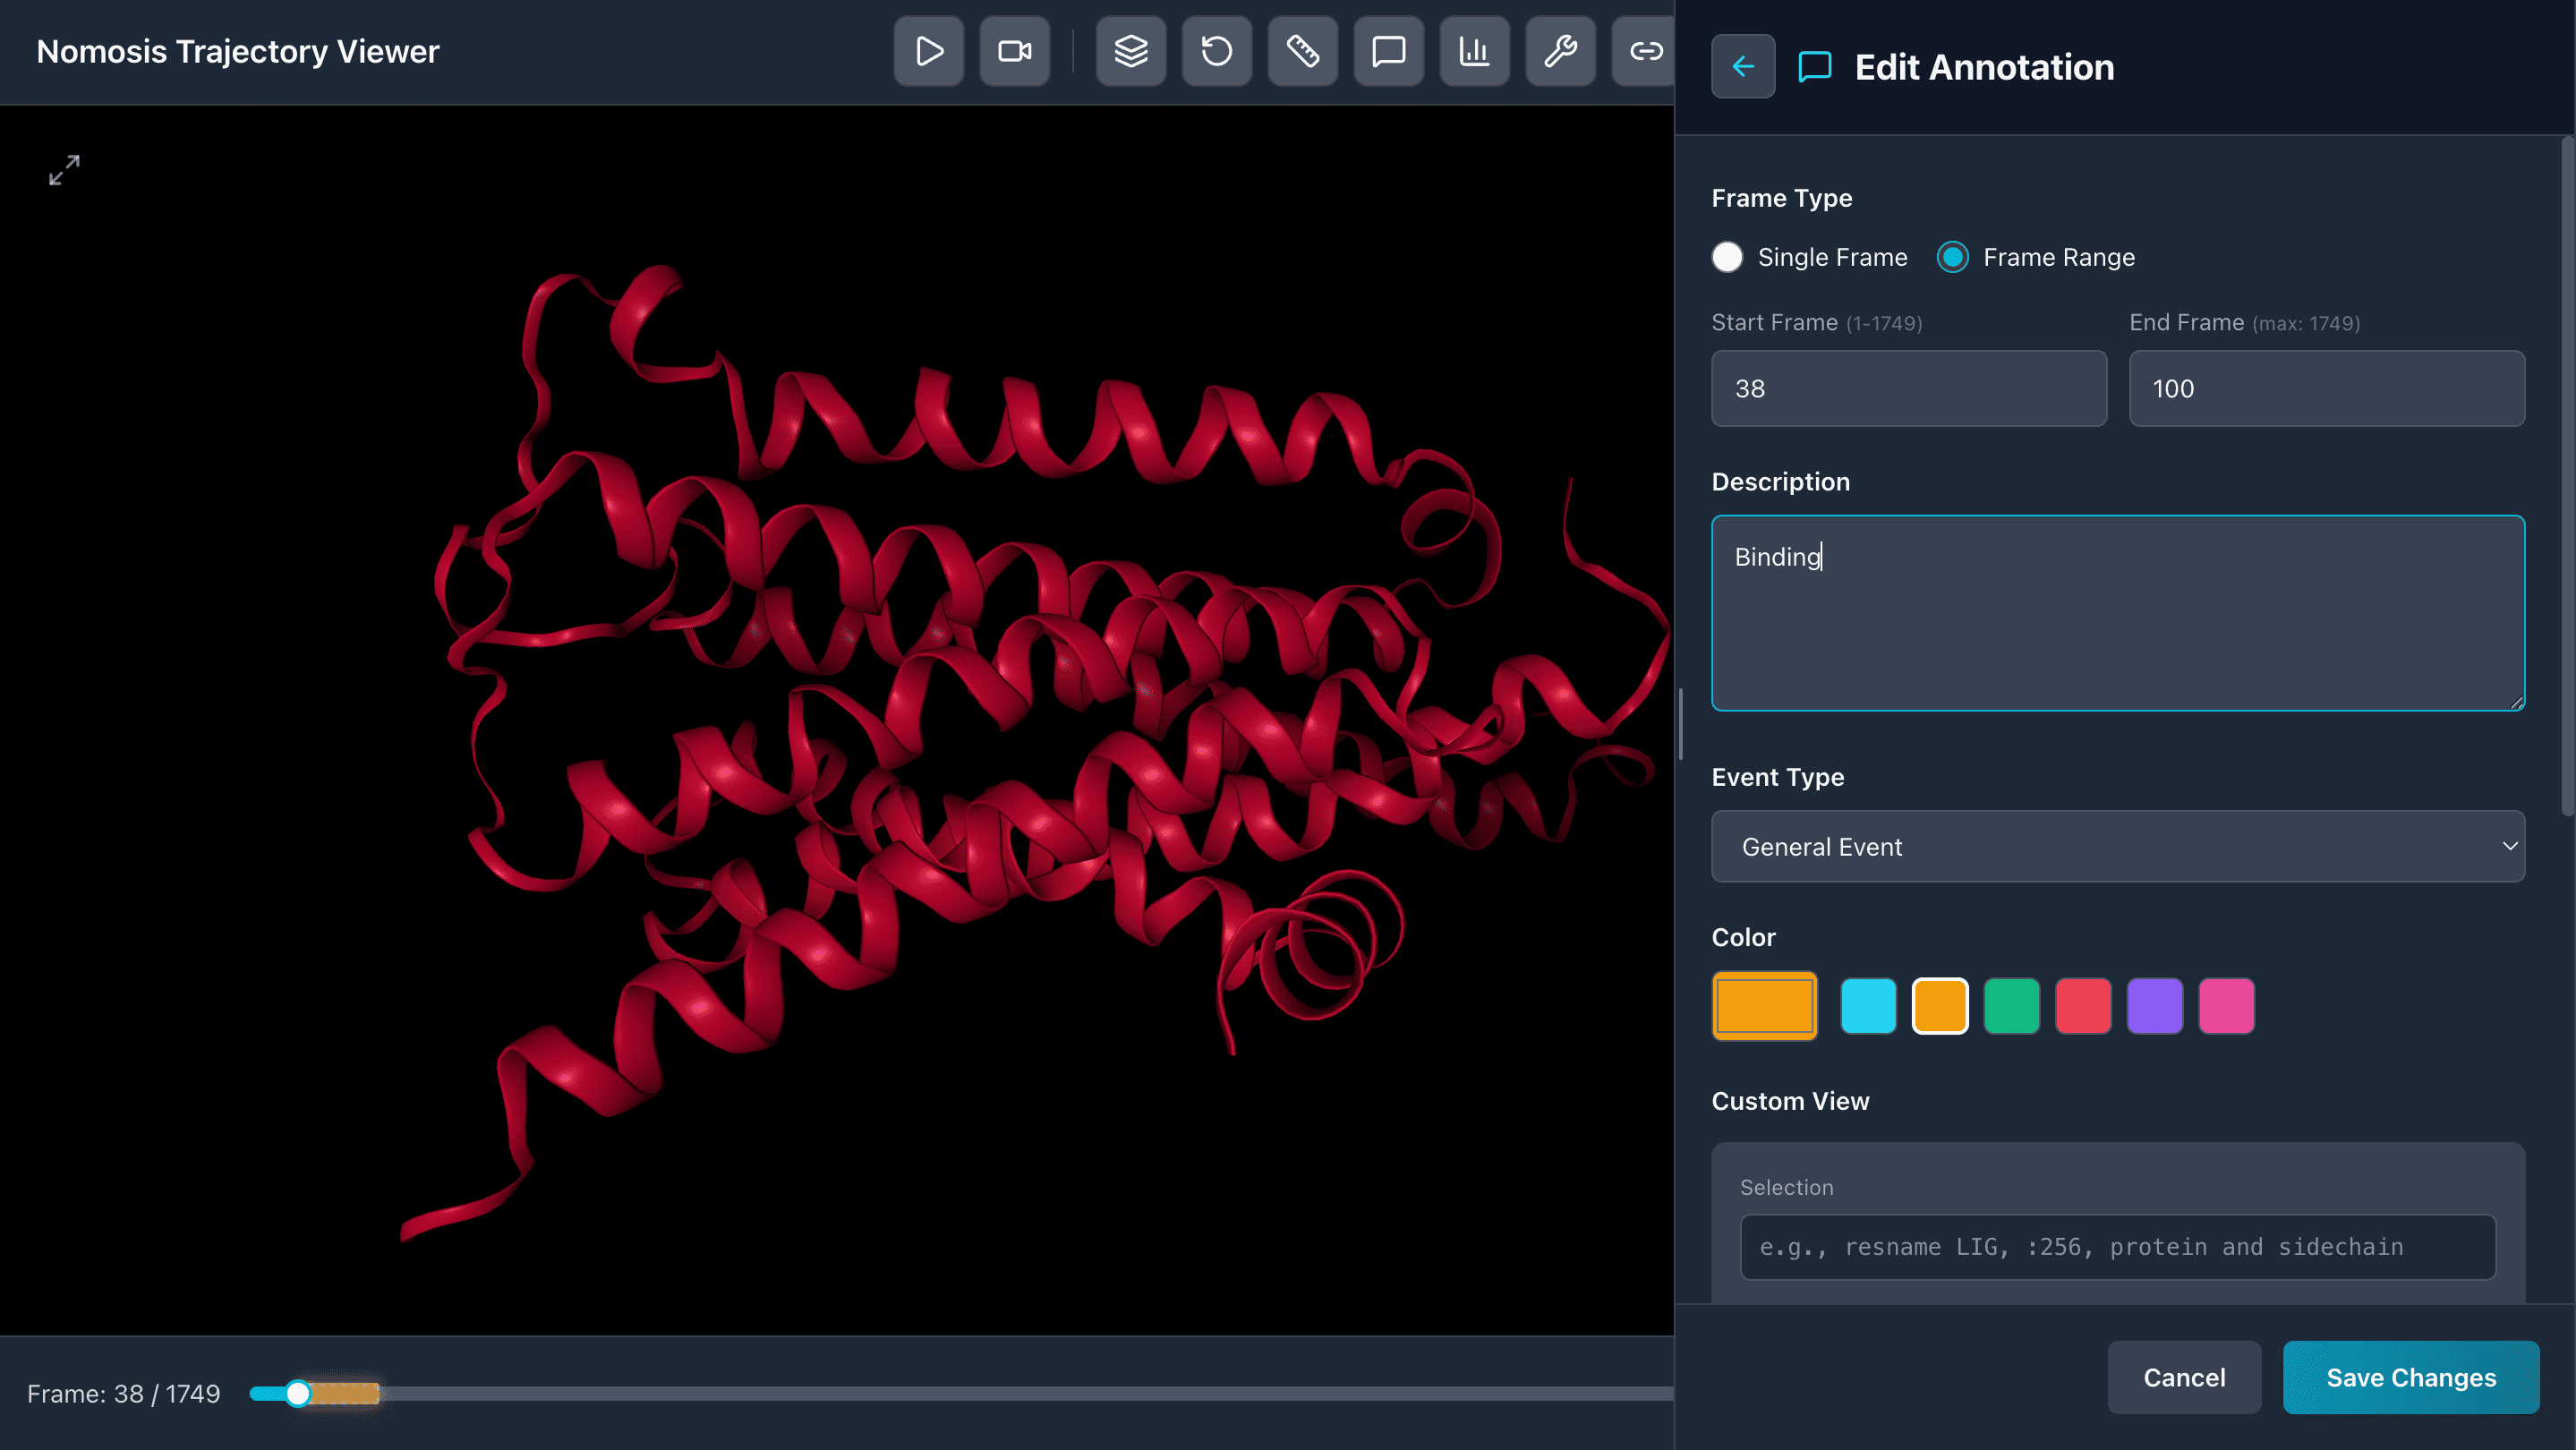2576x1450 pixels.
Task: Click the Play trajectory icon
Action: (x=928, y=51)
